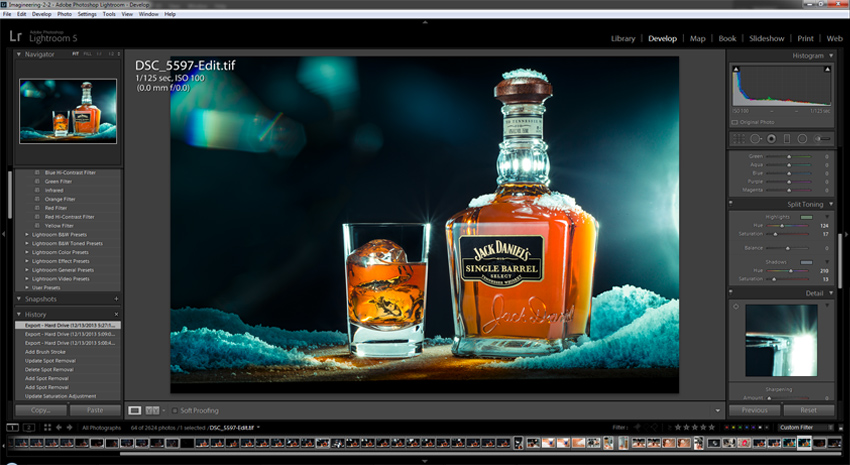Select the FIT zoom level in Navigator

click(75, 54)
